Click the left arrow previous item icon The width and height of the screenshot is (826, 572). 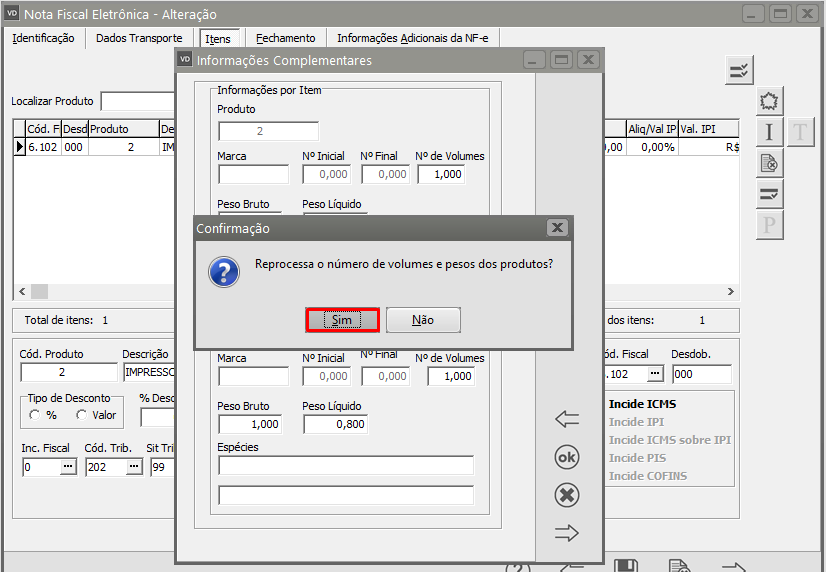(567, 420)
